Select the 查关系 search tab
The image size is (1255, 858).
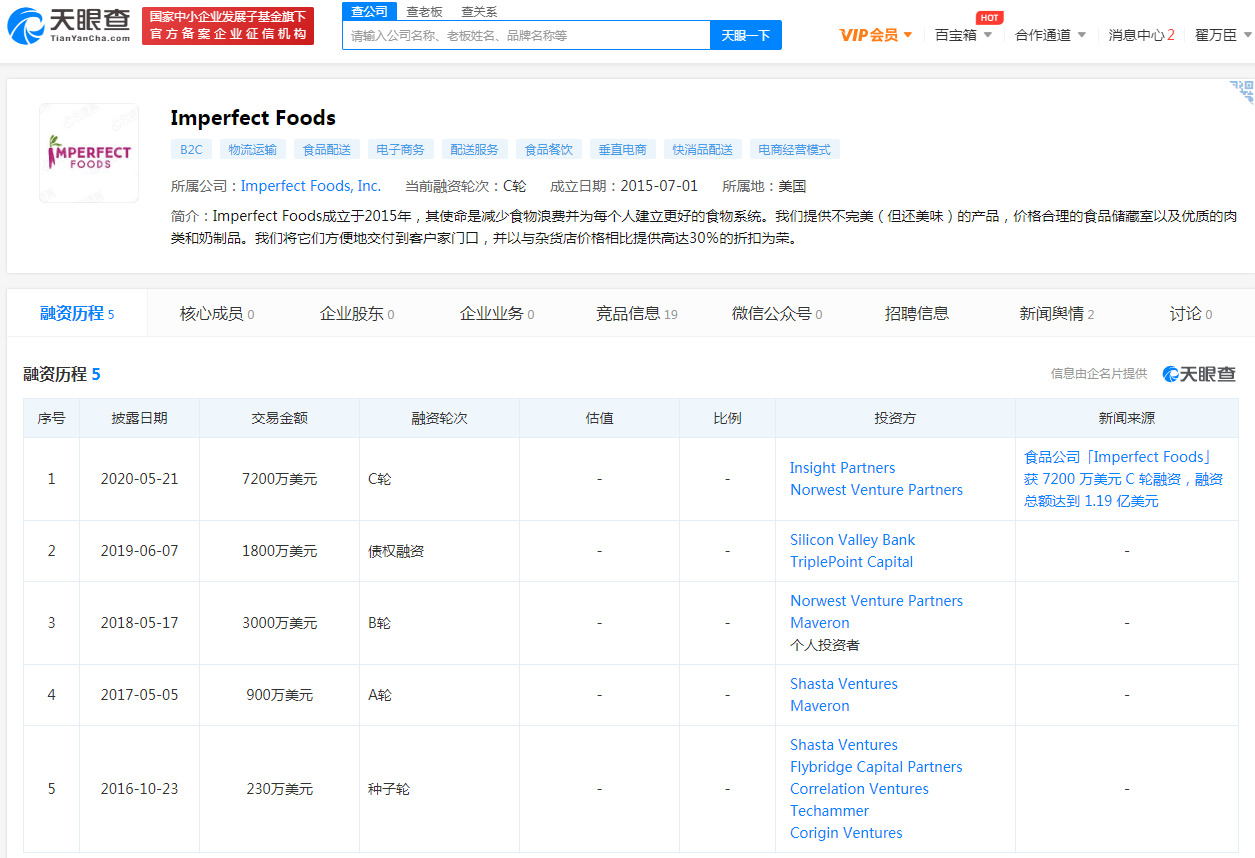pyautogui.click(x=479, y=12)
